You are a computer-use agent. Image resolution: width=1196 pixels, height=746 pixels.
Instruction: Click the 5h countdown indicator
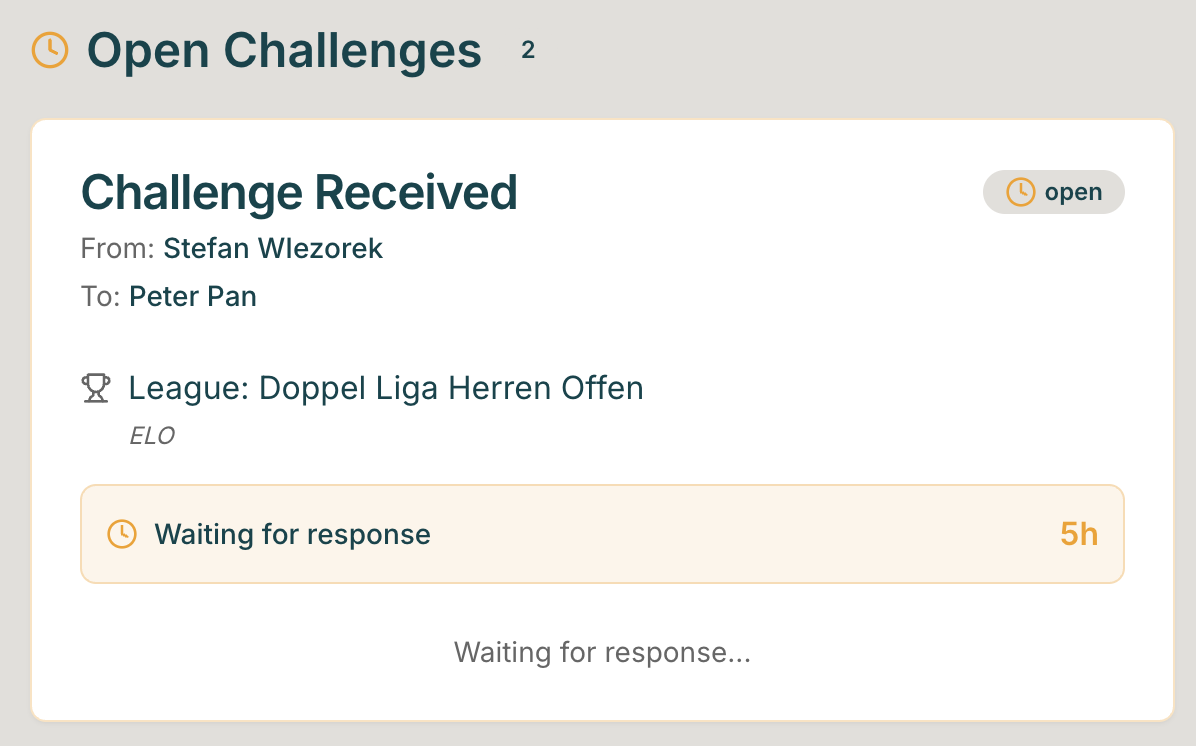pos(1078,534)
